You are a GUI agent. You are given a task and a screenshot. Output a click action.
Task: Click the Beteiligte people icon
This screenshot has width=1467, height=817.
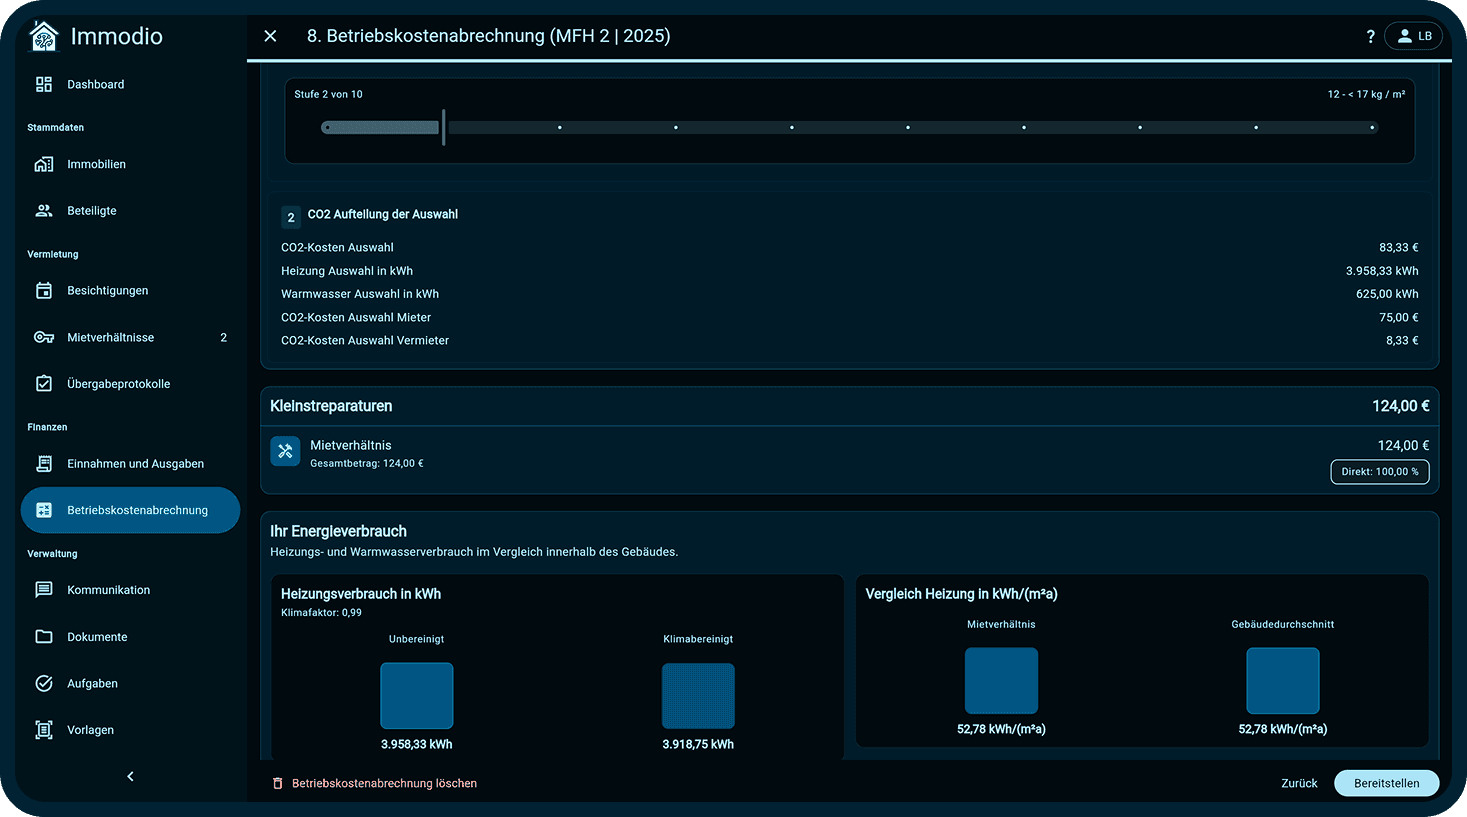[44, 211]
